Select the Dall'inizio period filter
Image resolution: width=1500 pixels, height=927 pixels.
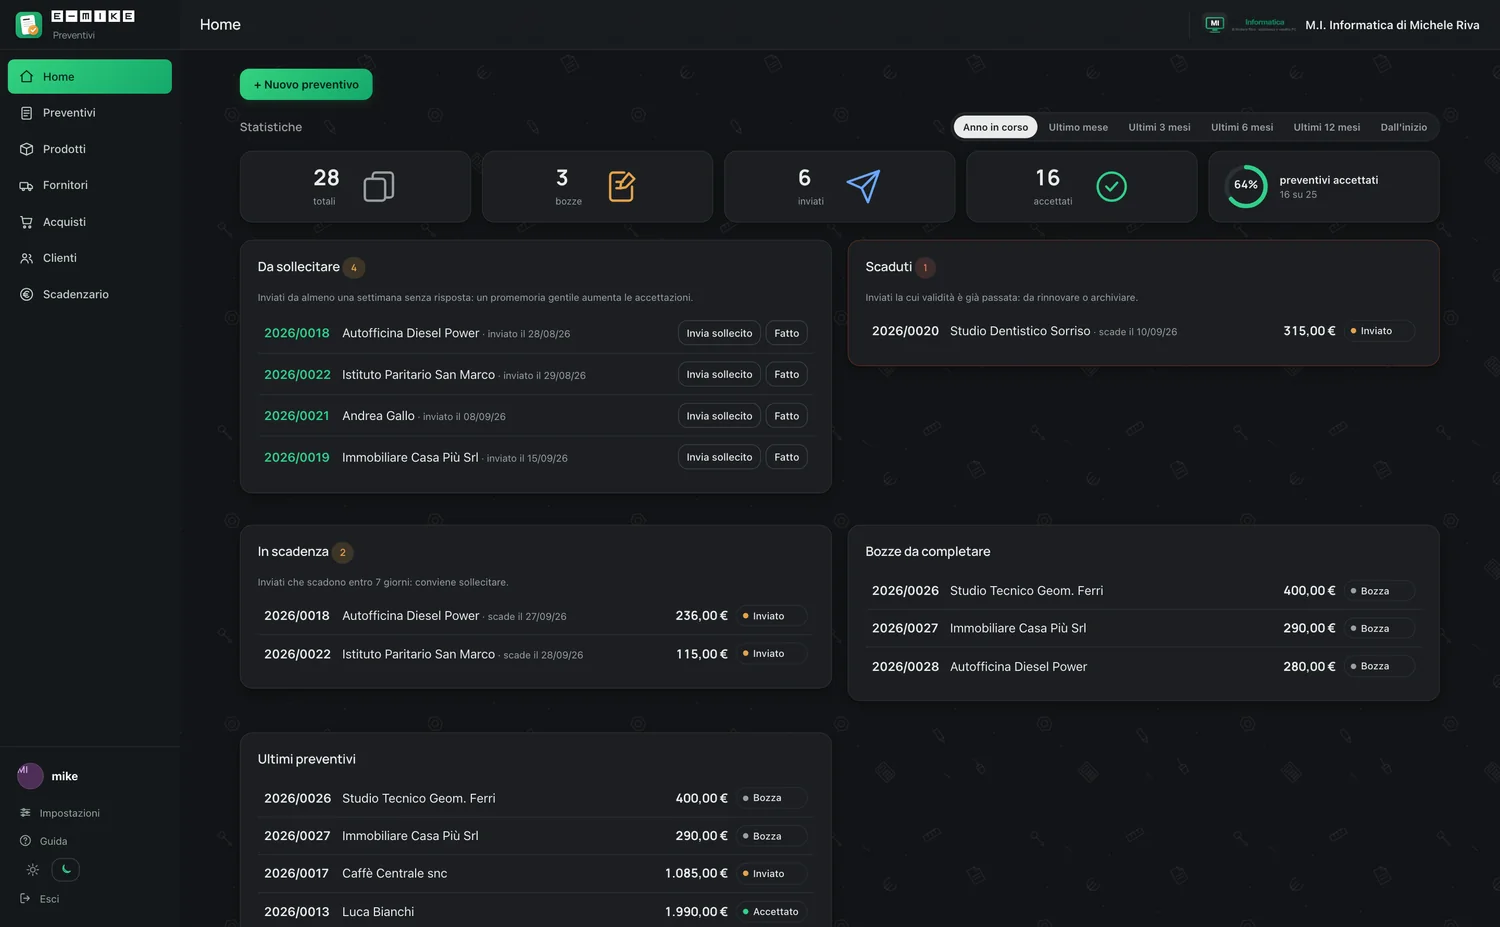click(x=1404, y=127)
